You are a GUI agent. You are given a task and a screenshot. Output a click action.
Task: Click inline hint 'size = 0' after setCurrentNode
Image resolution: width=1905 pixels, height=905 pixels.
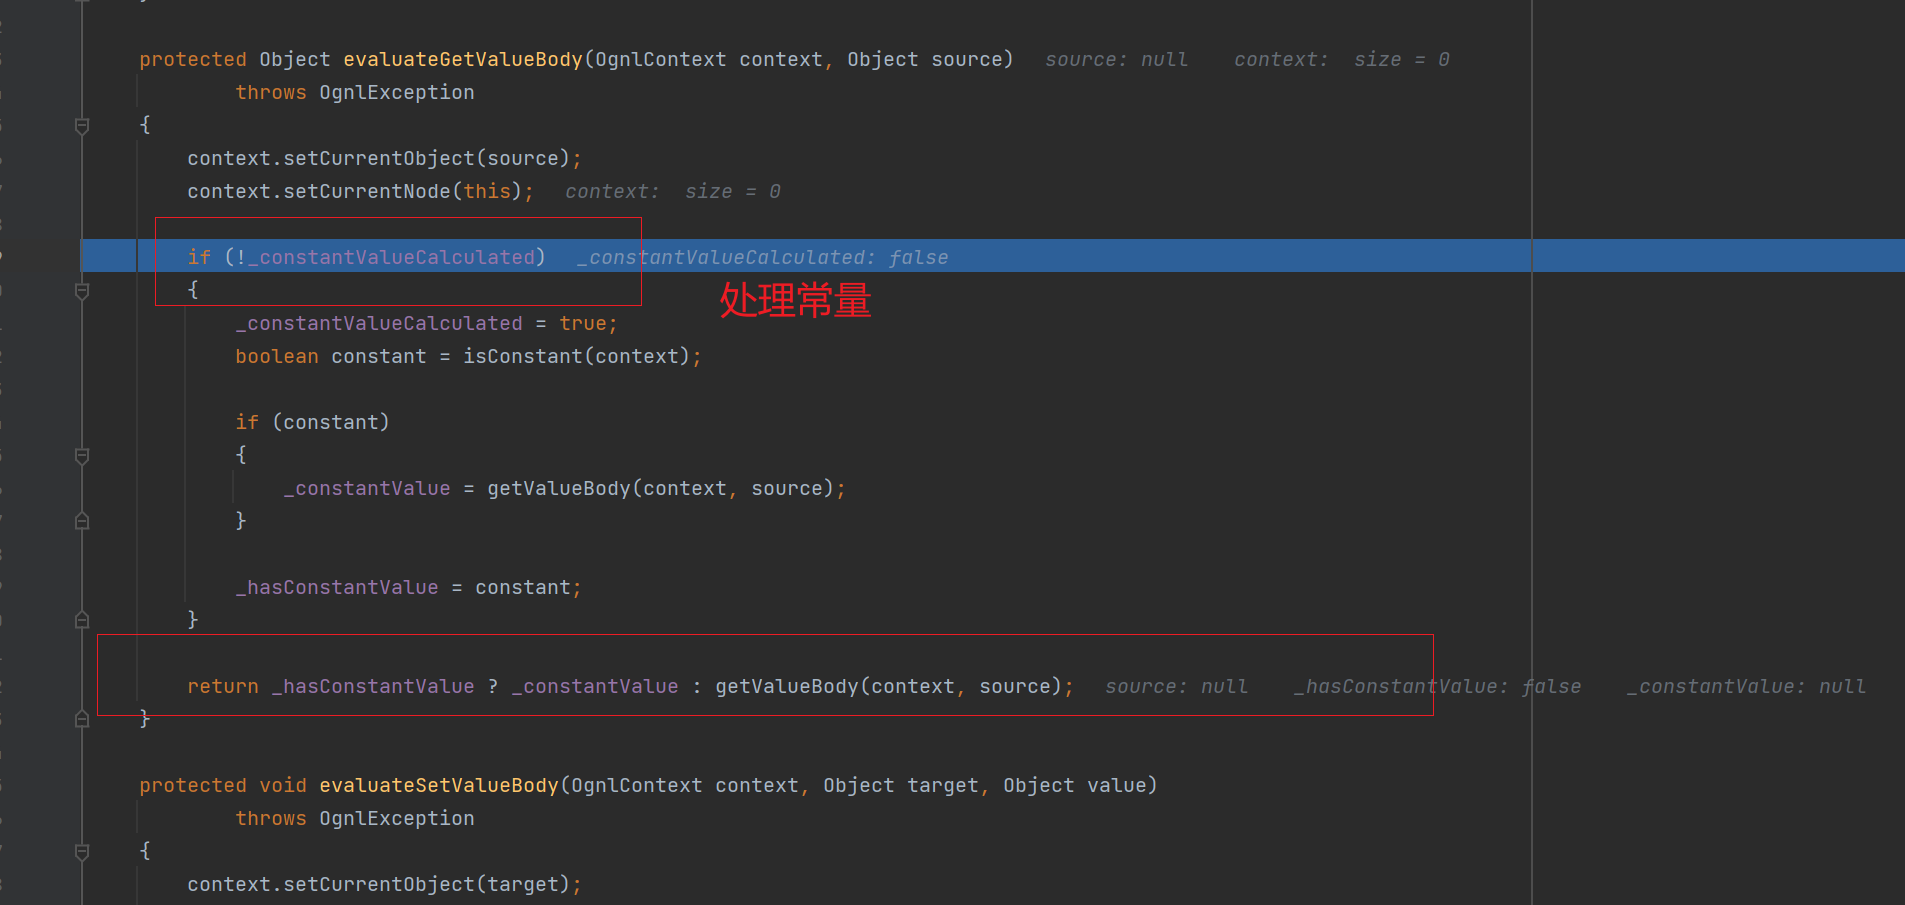[733, 192]
